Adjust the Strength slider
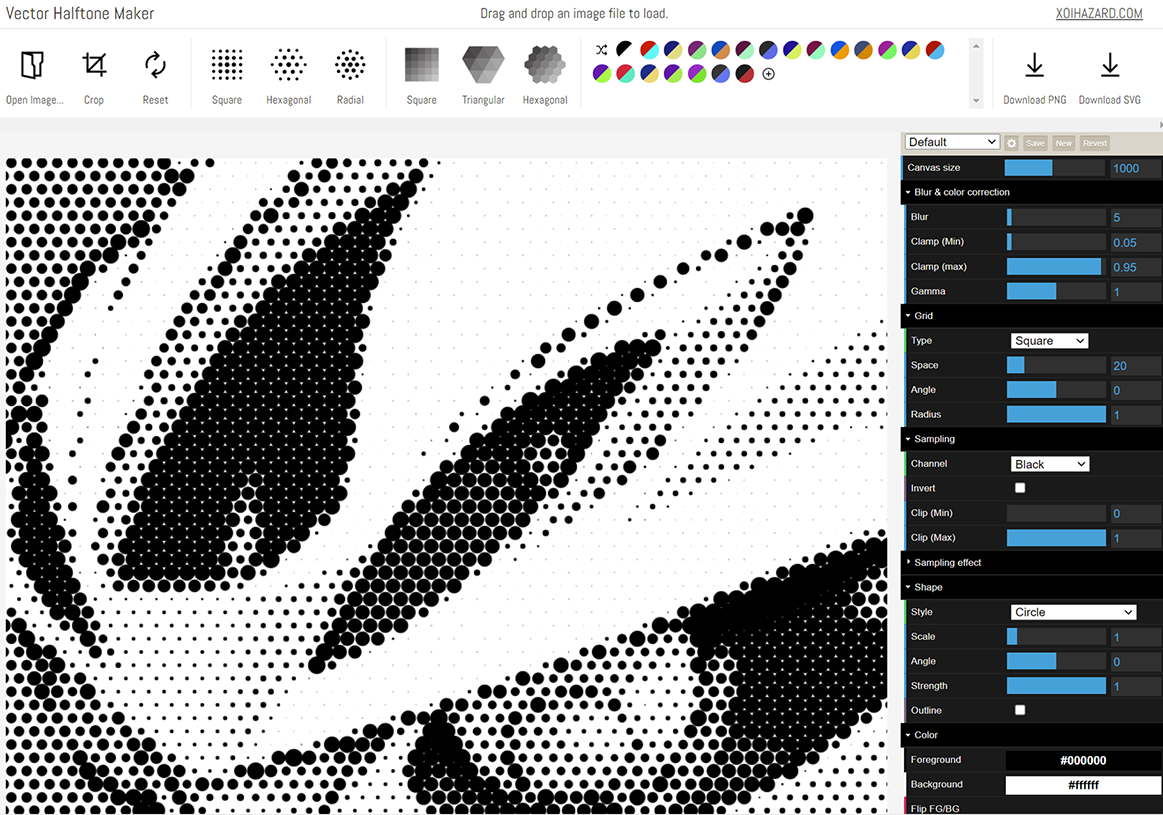Image resolution: width=1163 pixels, height=815 pixels. coord(1056,686)
